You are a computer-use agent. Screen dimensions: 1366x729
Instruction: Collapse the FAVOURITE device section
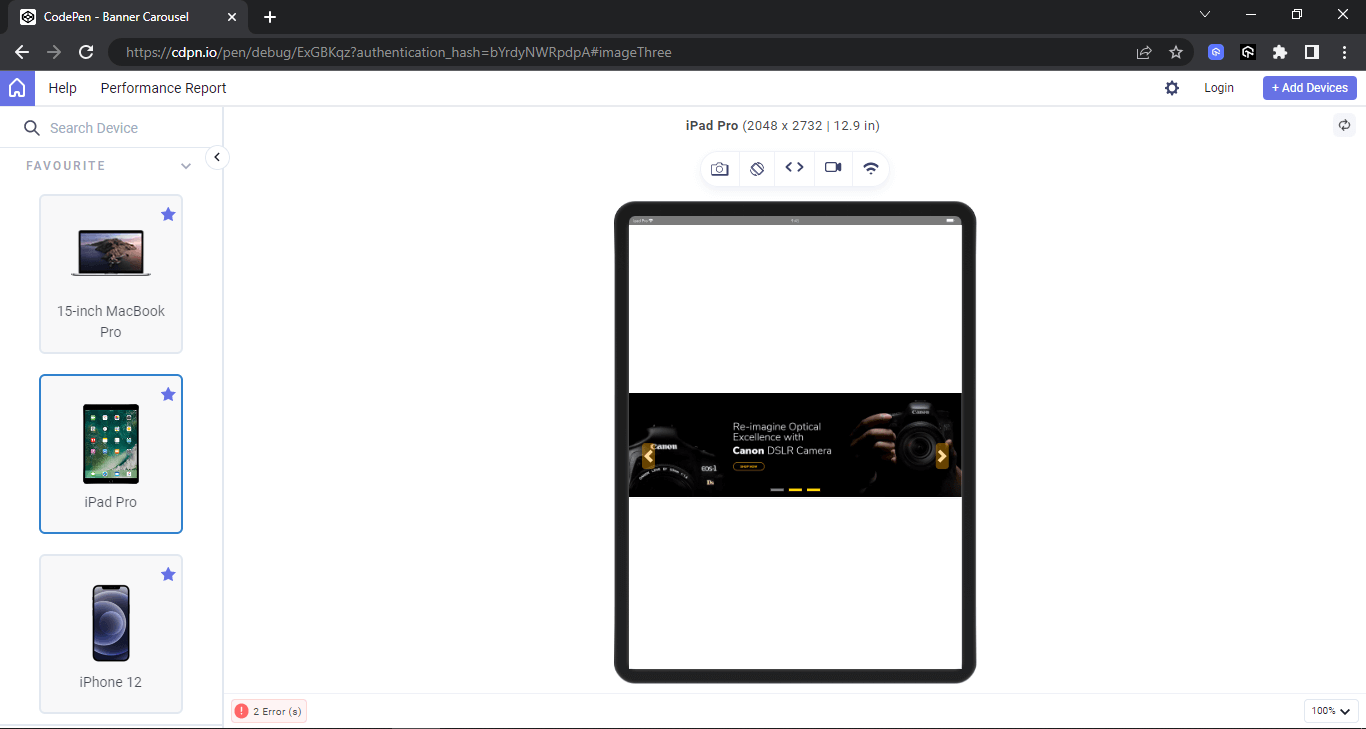click(x=186, y=166)
